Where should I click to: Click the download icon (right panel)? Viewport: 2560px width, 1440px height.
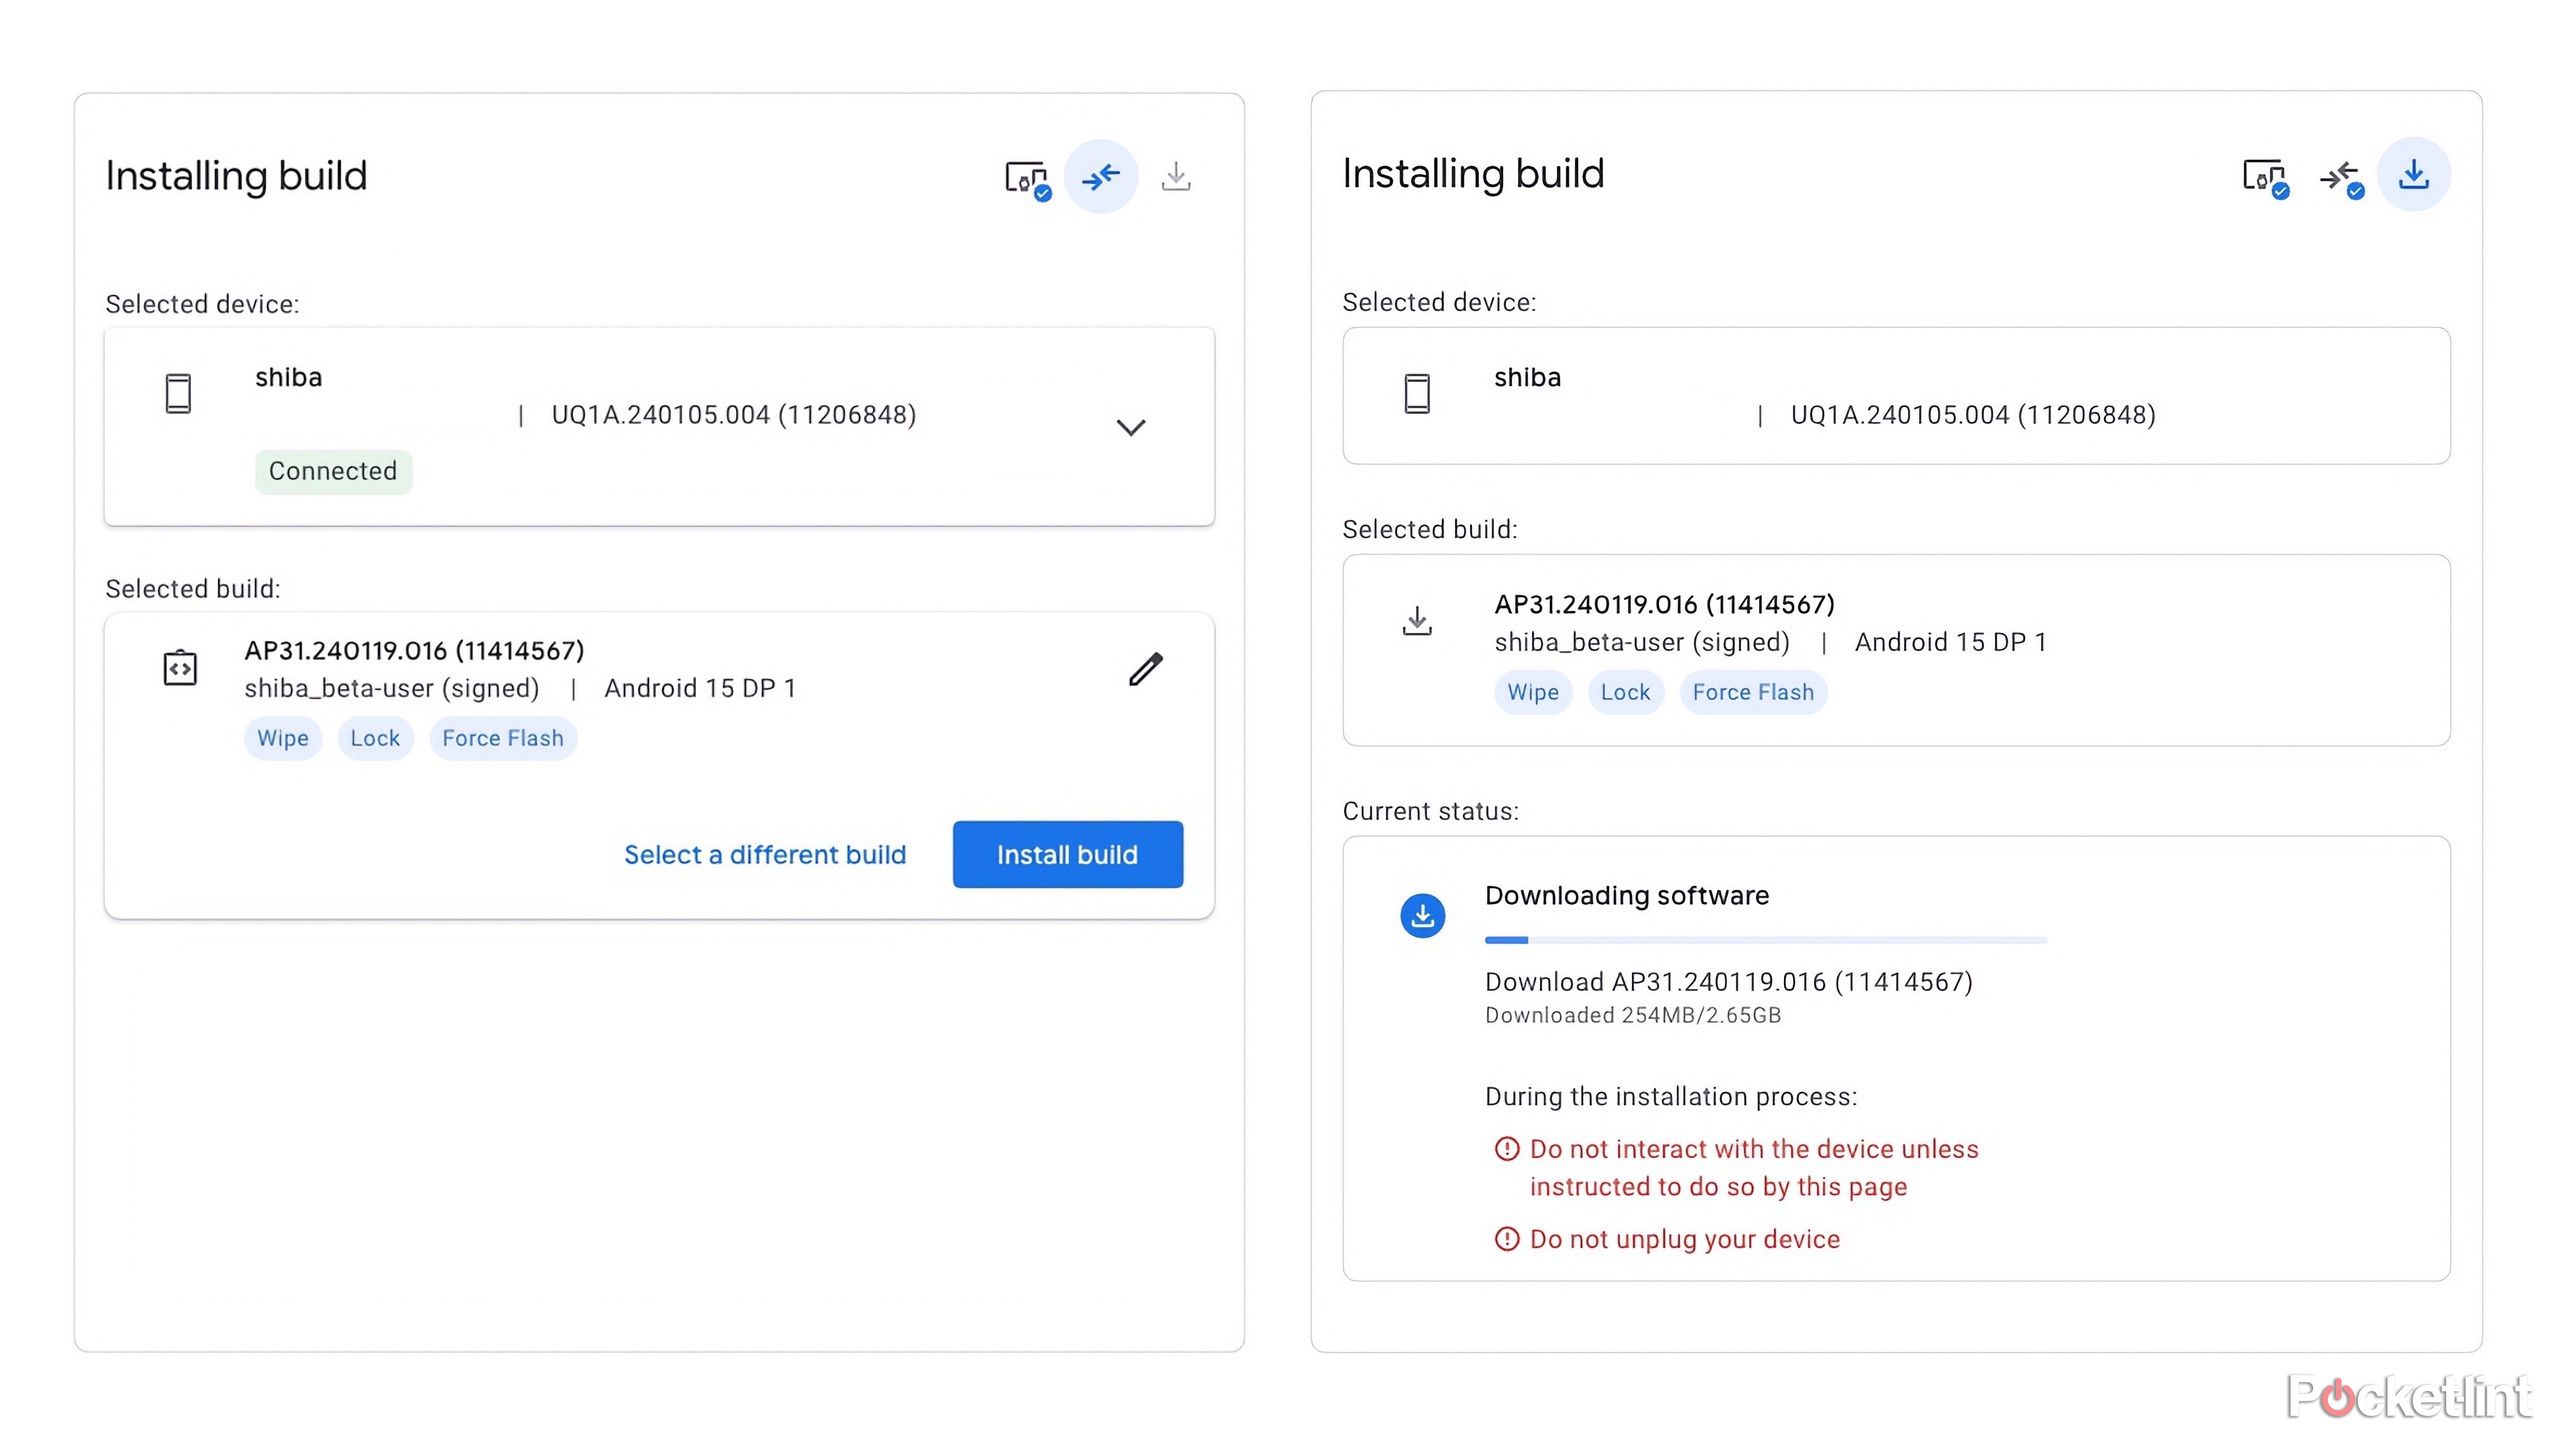pyautogui.click(x=2411, y=174)
